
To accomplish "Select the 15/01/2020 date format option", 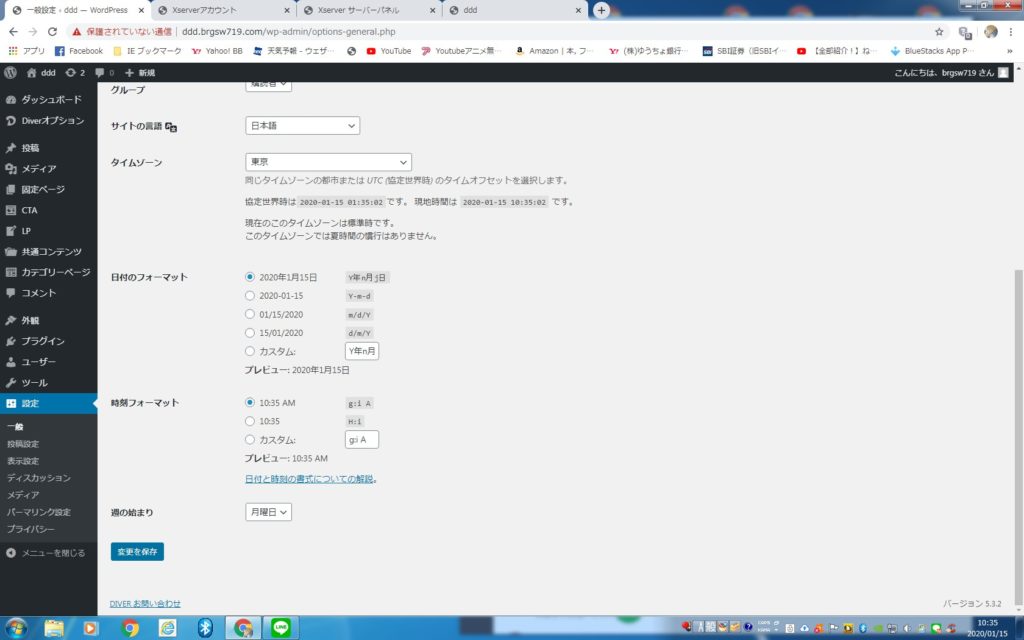I will pyautogui.click(x=250, y=332).
